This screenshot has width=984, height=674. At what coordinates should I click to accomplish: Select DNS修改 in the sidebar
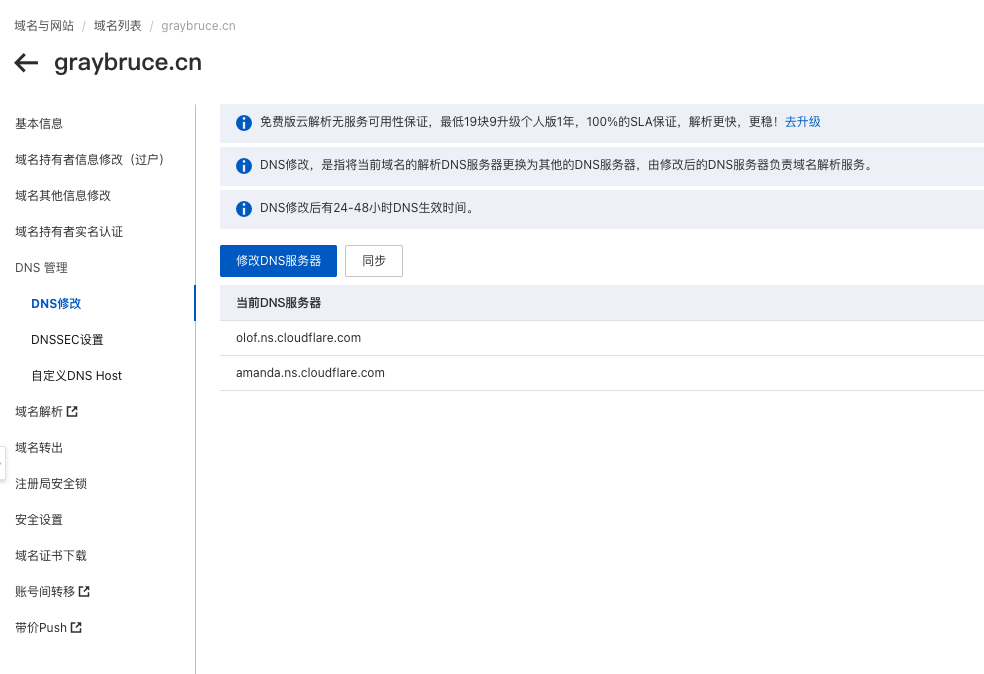pyautogui.click(x=56, y=303)
